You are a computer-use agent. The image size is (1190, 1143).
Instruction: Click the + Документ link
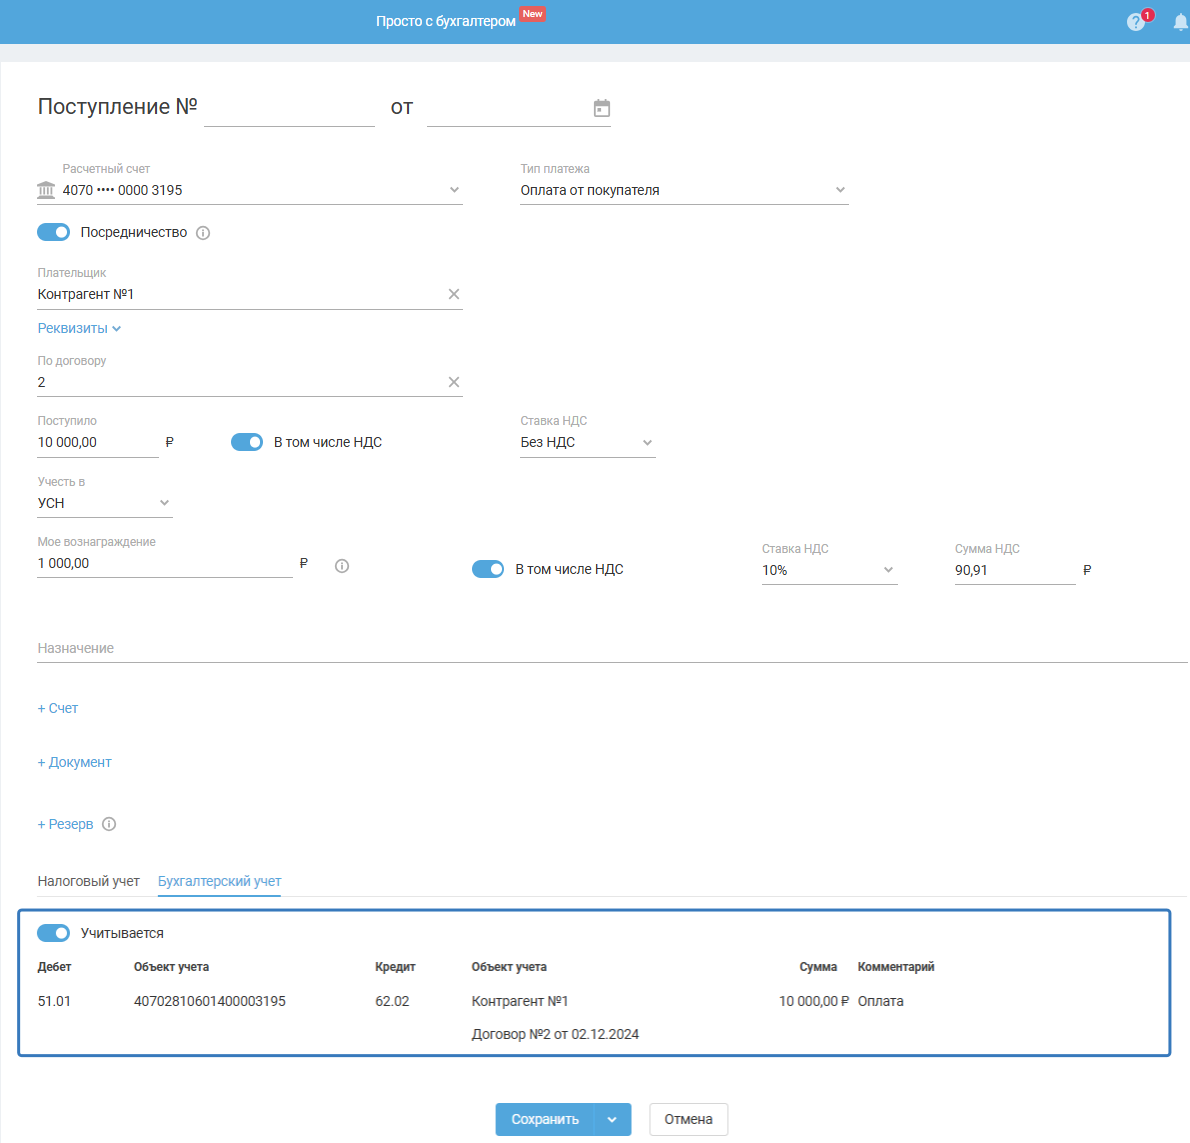(75, 762)
